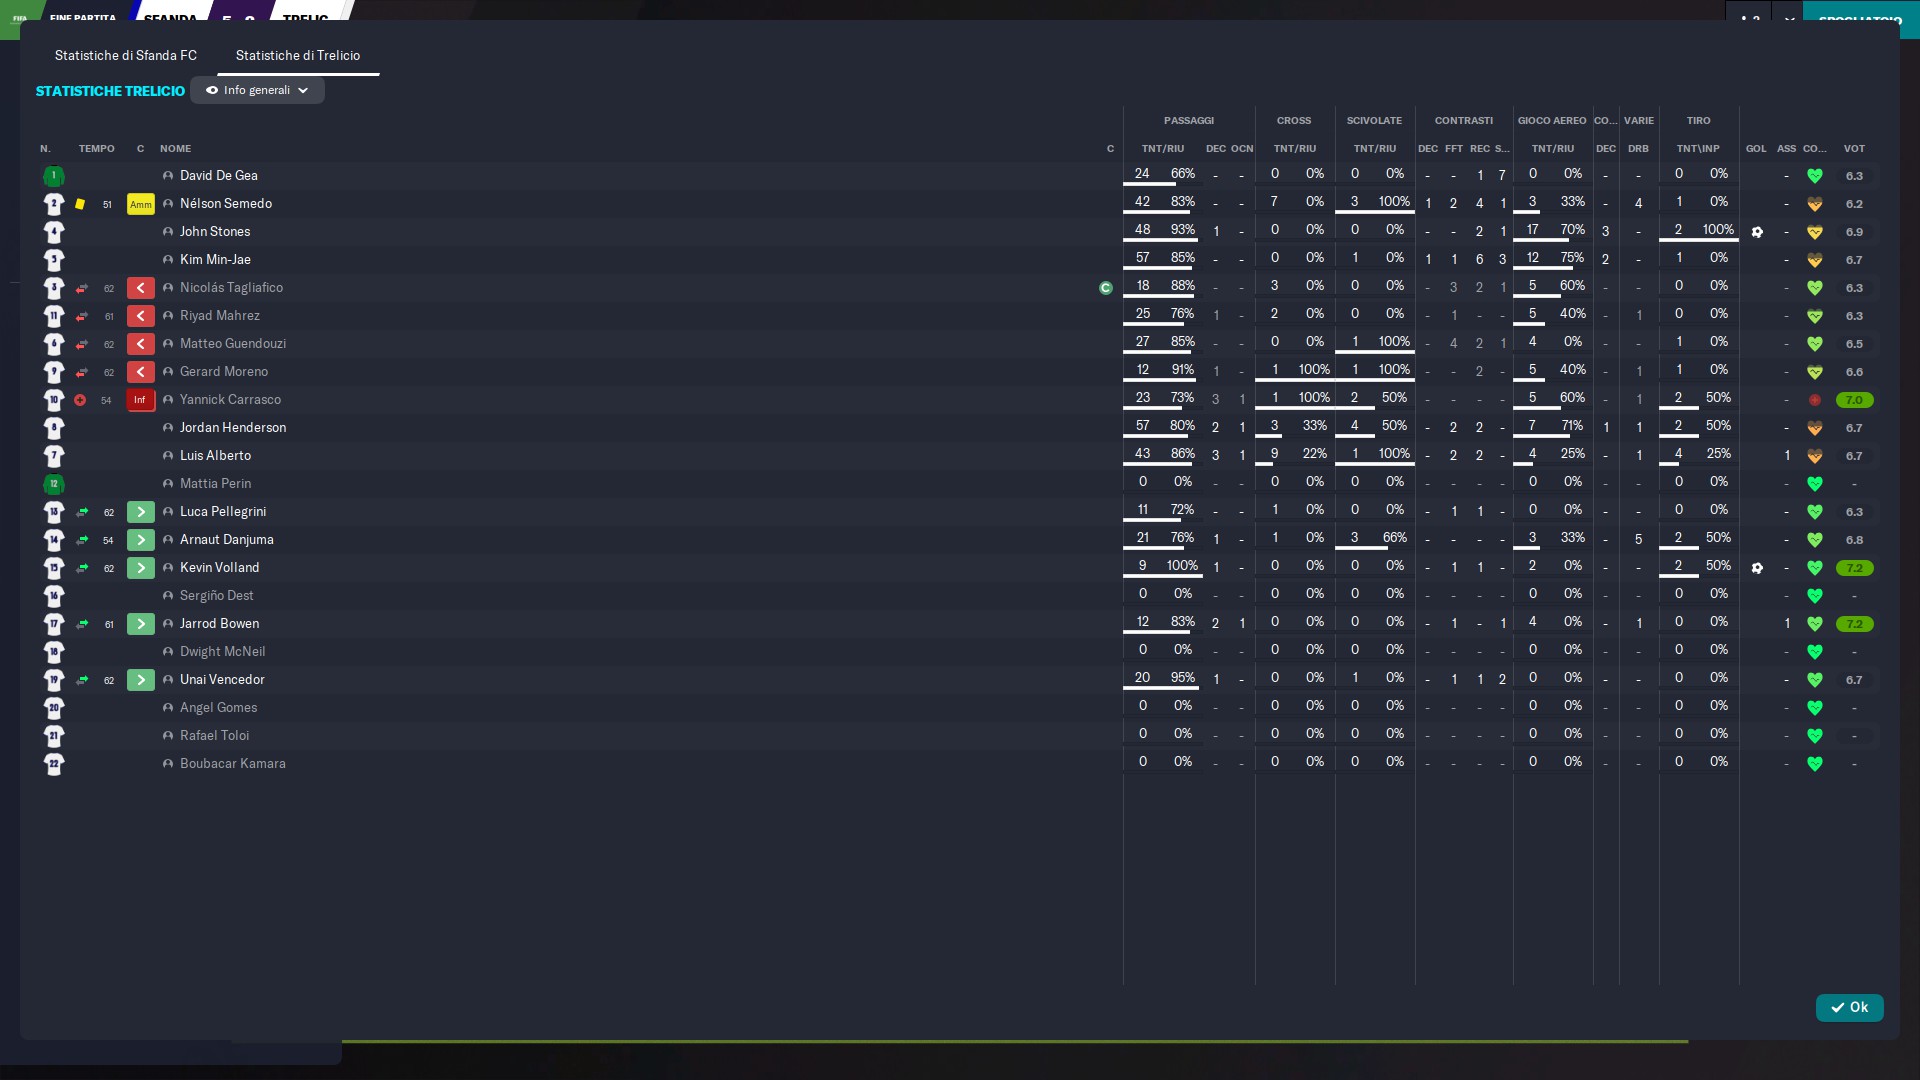Switch to Statistiche di Sfanda FC tab
Screen dimensions: 1920x1080
[126, 55]
